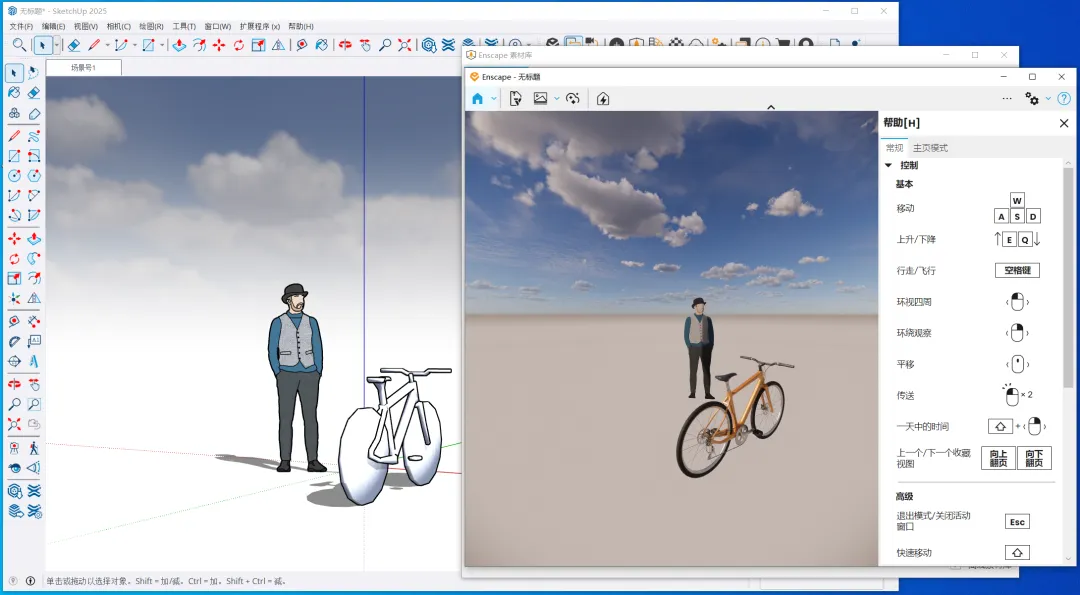
Task: Select the Offset tool in left toolbar
Action: coord(34,278)
